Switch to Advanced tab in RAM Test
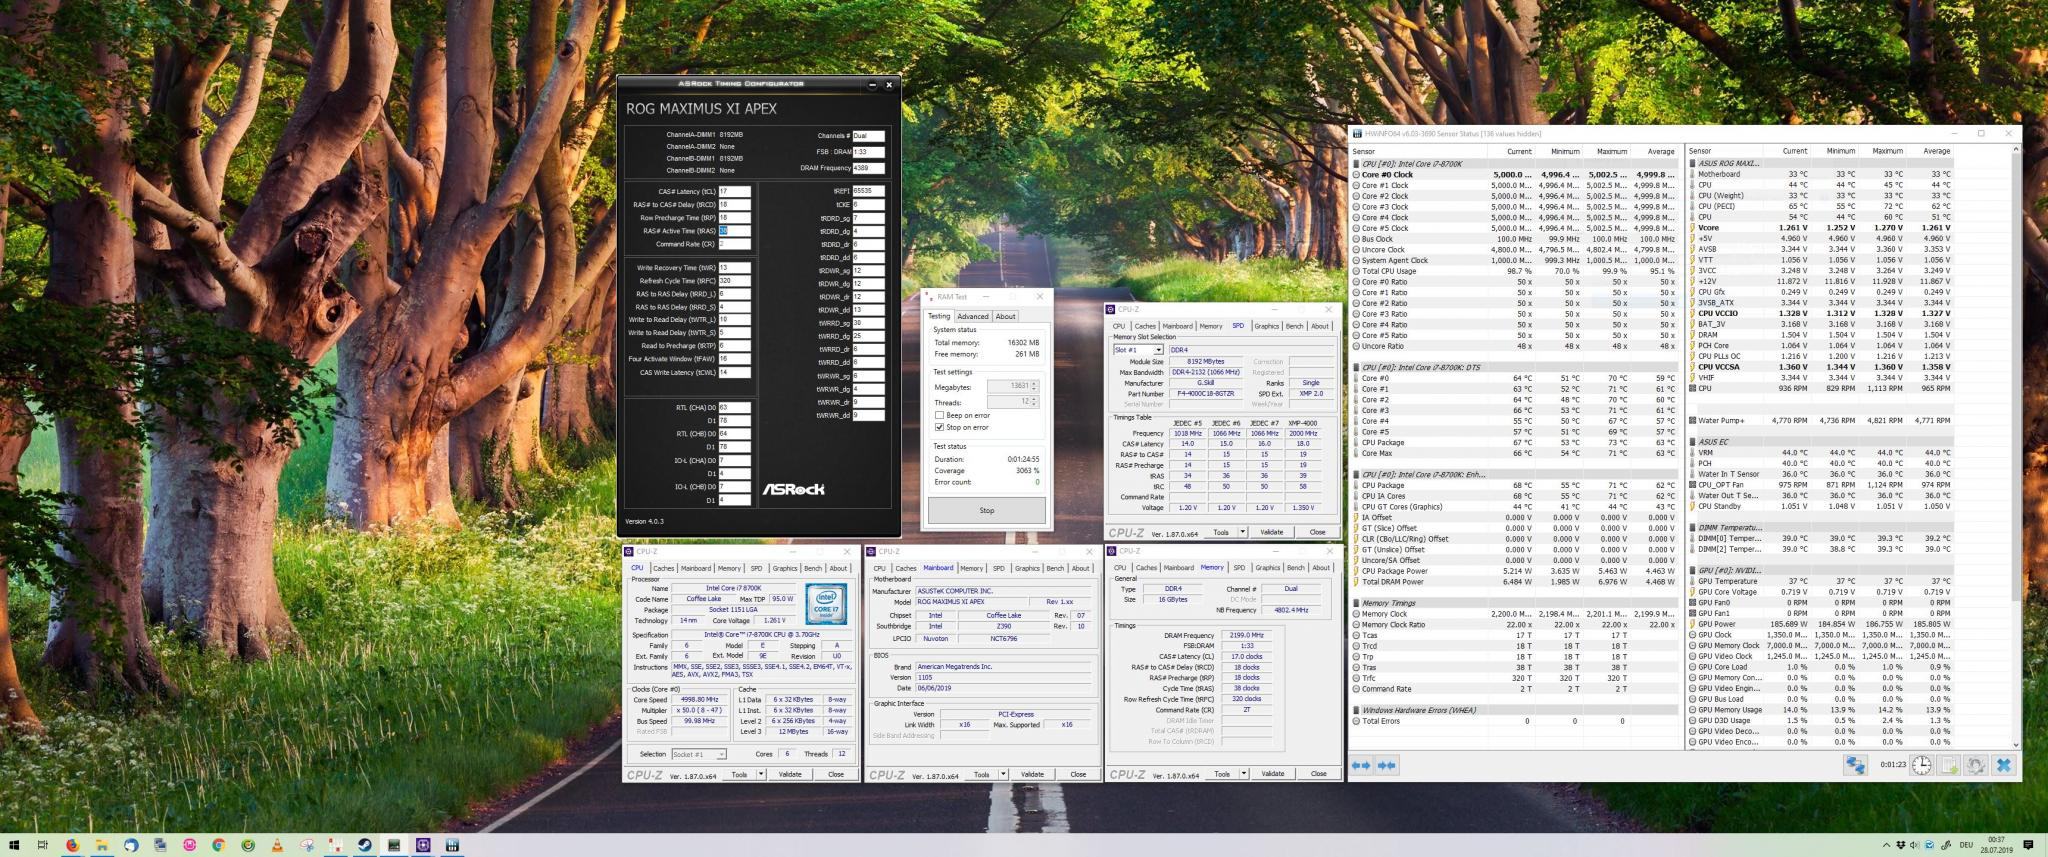 click(x=972, y=316)
